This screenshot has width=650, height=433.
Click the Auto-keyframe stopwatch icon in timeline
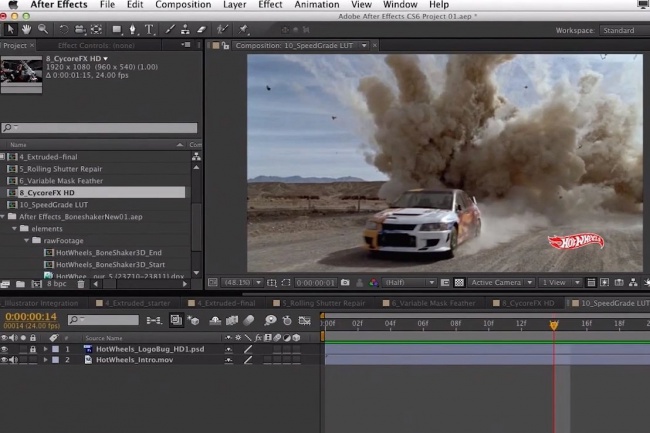[x=287, y=320]
